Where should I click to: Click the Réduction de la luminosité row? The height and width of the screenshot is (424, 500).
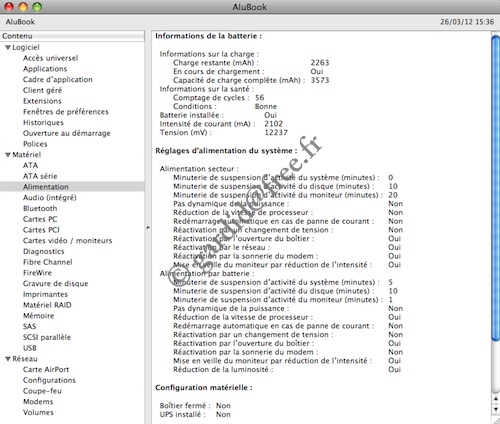click(287, 370)
